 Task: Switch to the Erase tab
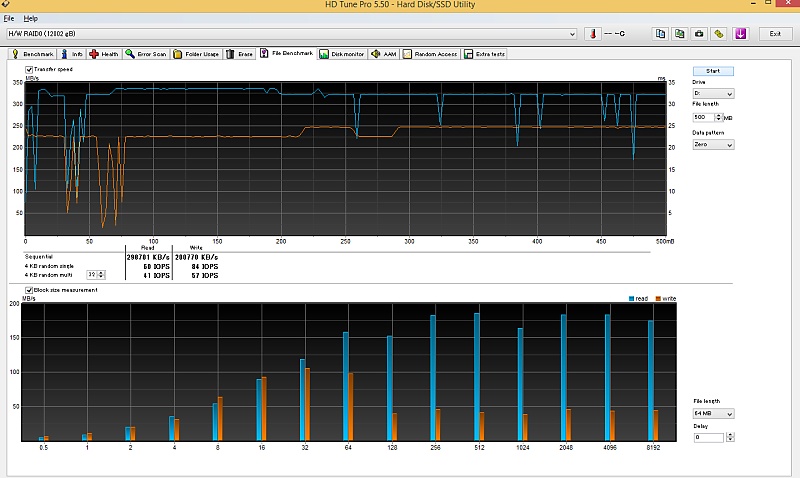point(240,54)
